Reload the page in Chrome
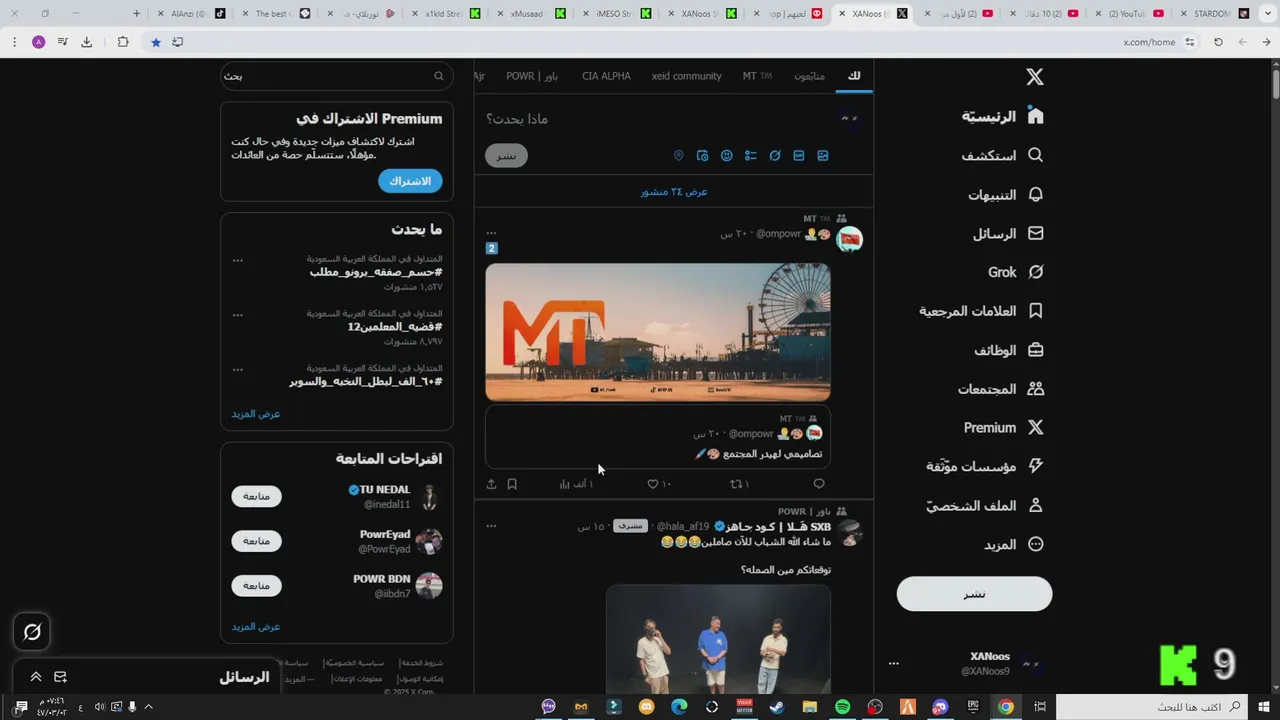 tap(1218, 42)
